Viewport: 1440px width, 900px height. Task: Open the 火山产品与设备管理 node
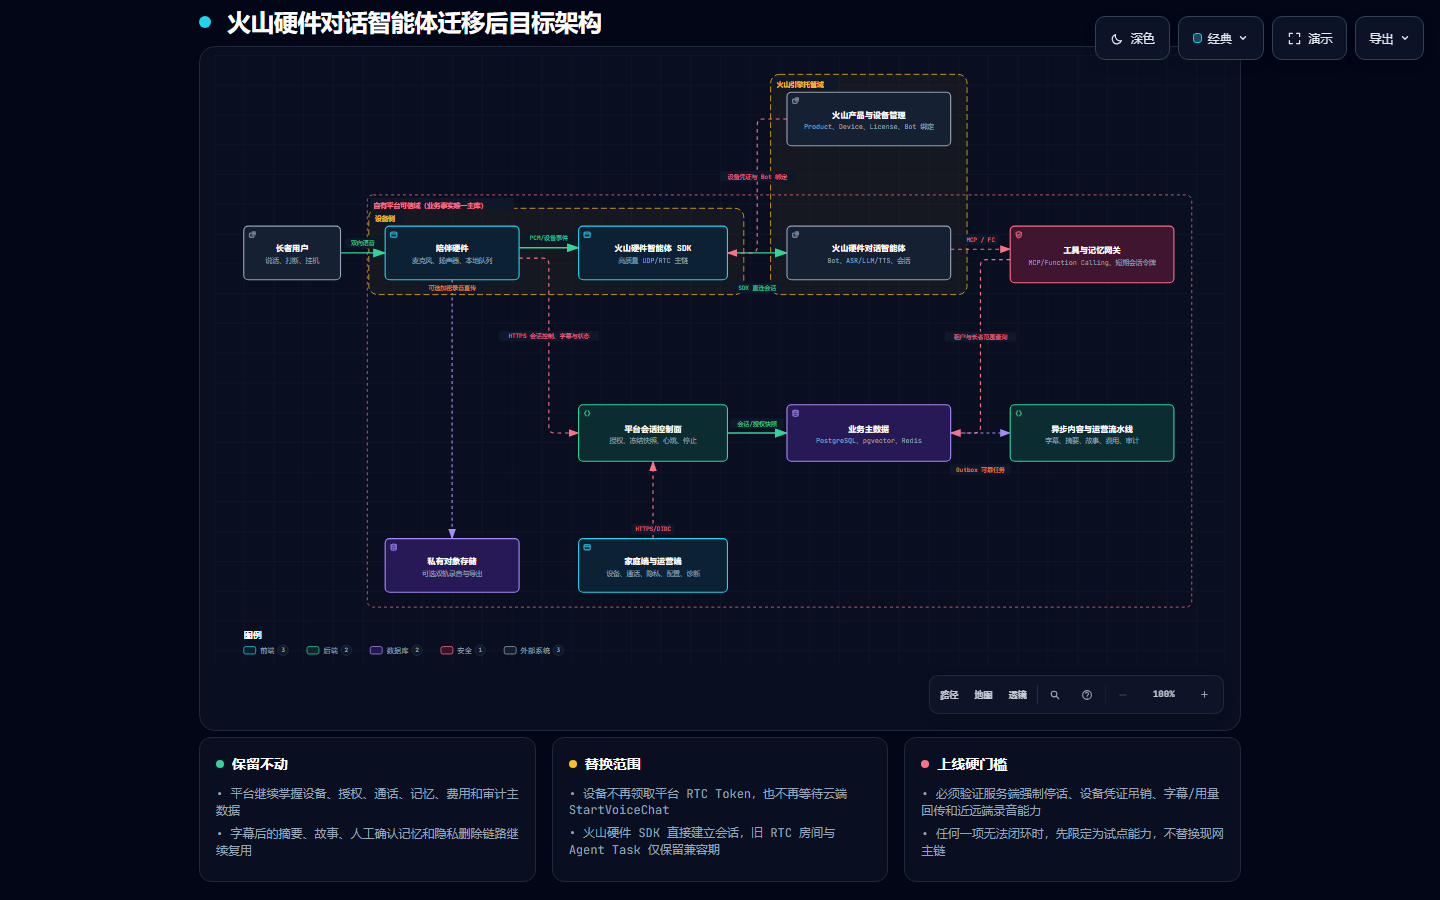[x=868, y=119]
